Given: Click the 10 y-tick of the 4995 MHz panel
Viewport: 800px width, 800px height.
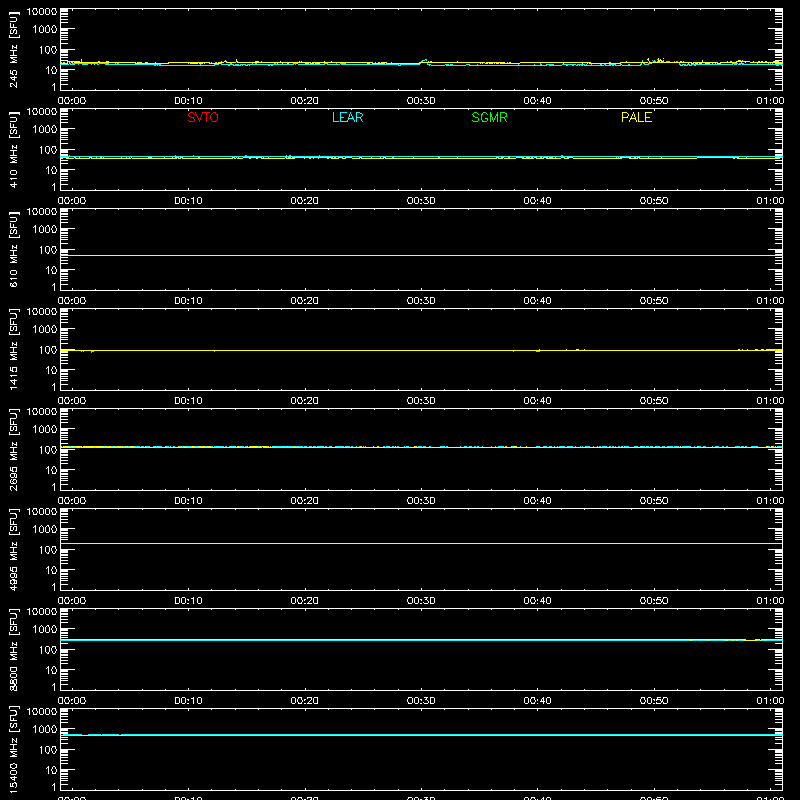Looking at the screenshot, I should pos(51,570).
